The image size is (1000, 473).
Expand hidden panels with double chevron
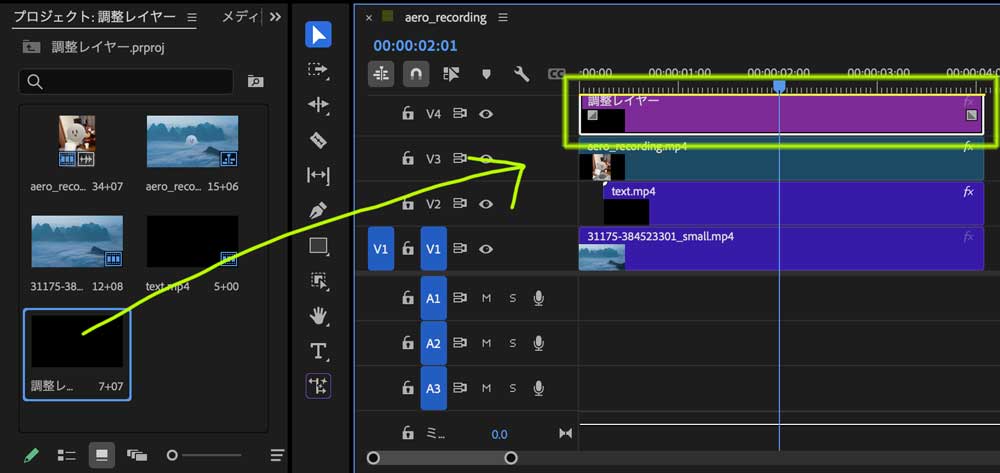pos(276,18)
